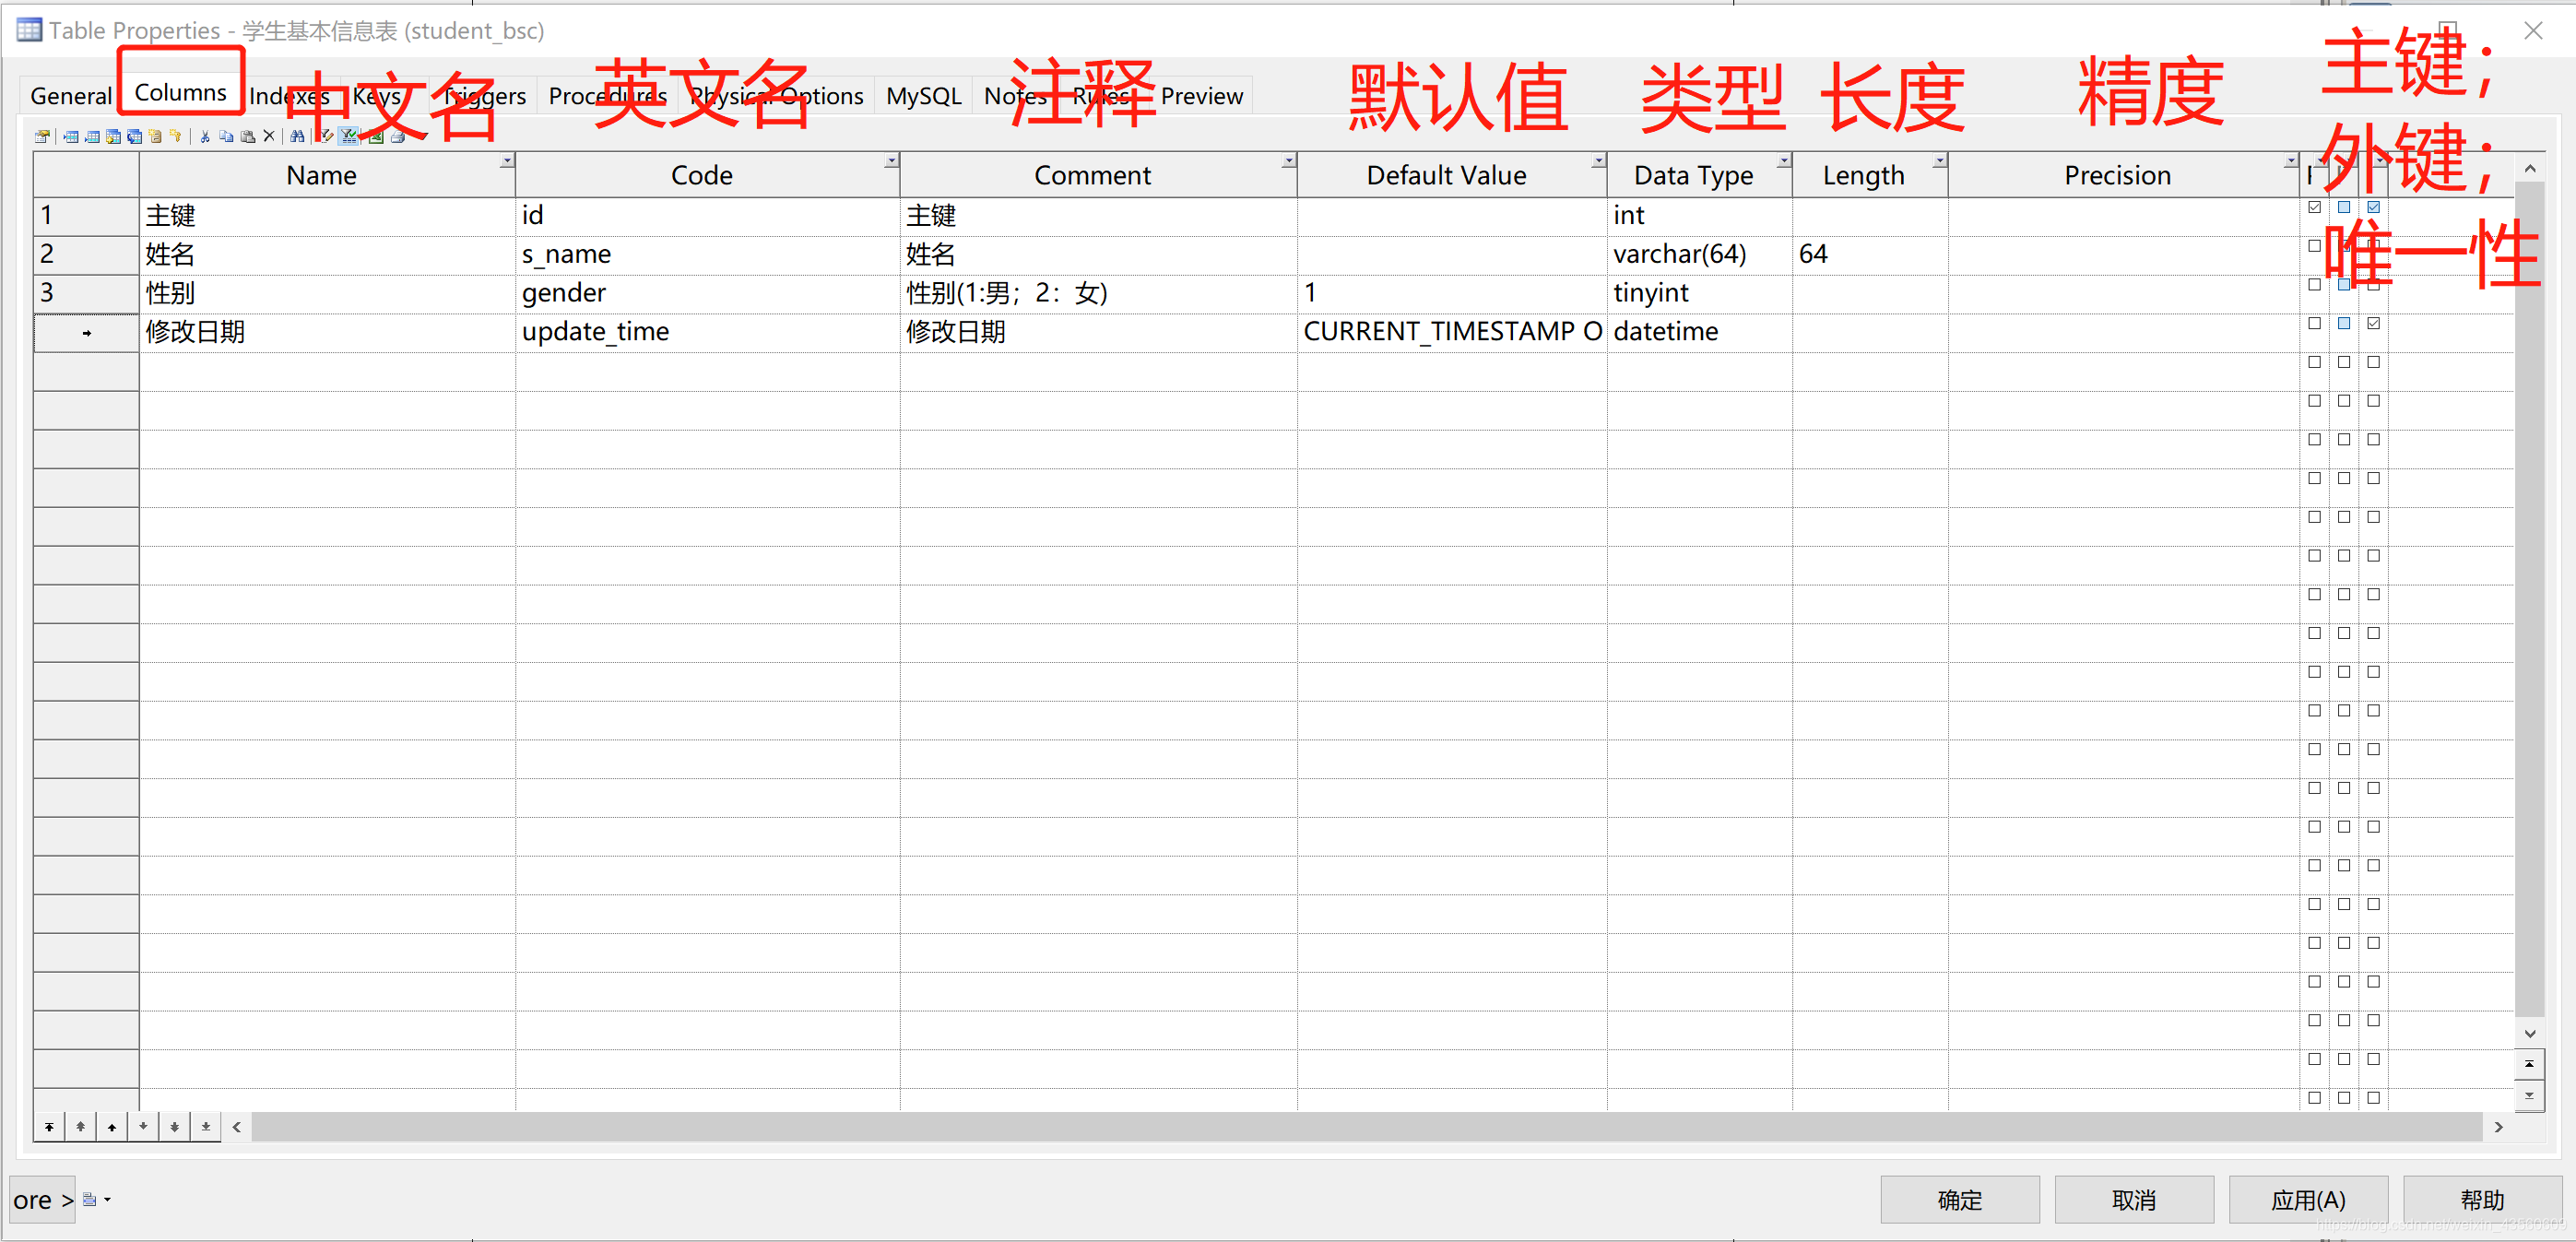Click the Customize Columns and Filter icon
The width and height of the screenshot is (2576, 1242).
tap(327, 137)
